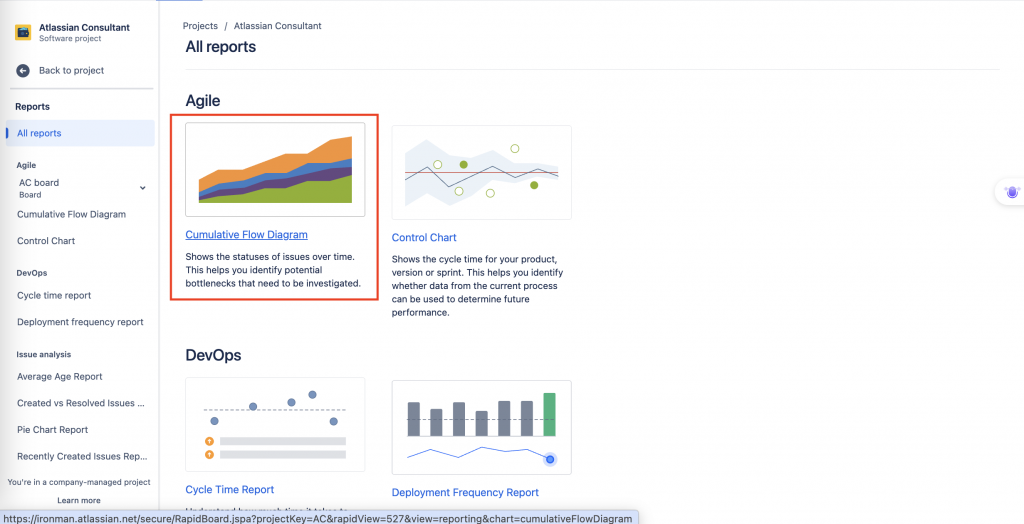Click the AC board label in sidebar

[x=39, y=183]
